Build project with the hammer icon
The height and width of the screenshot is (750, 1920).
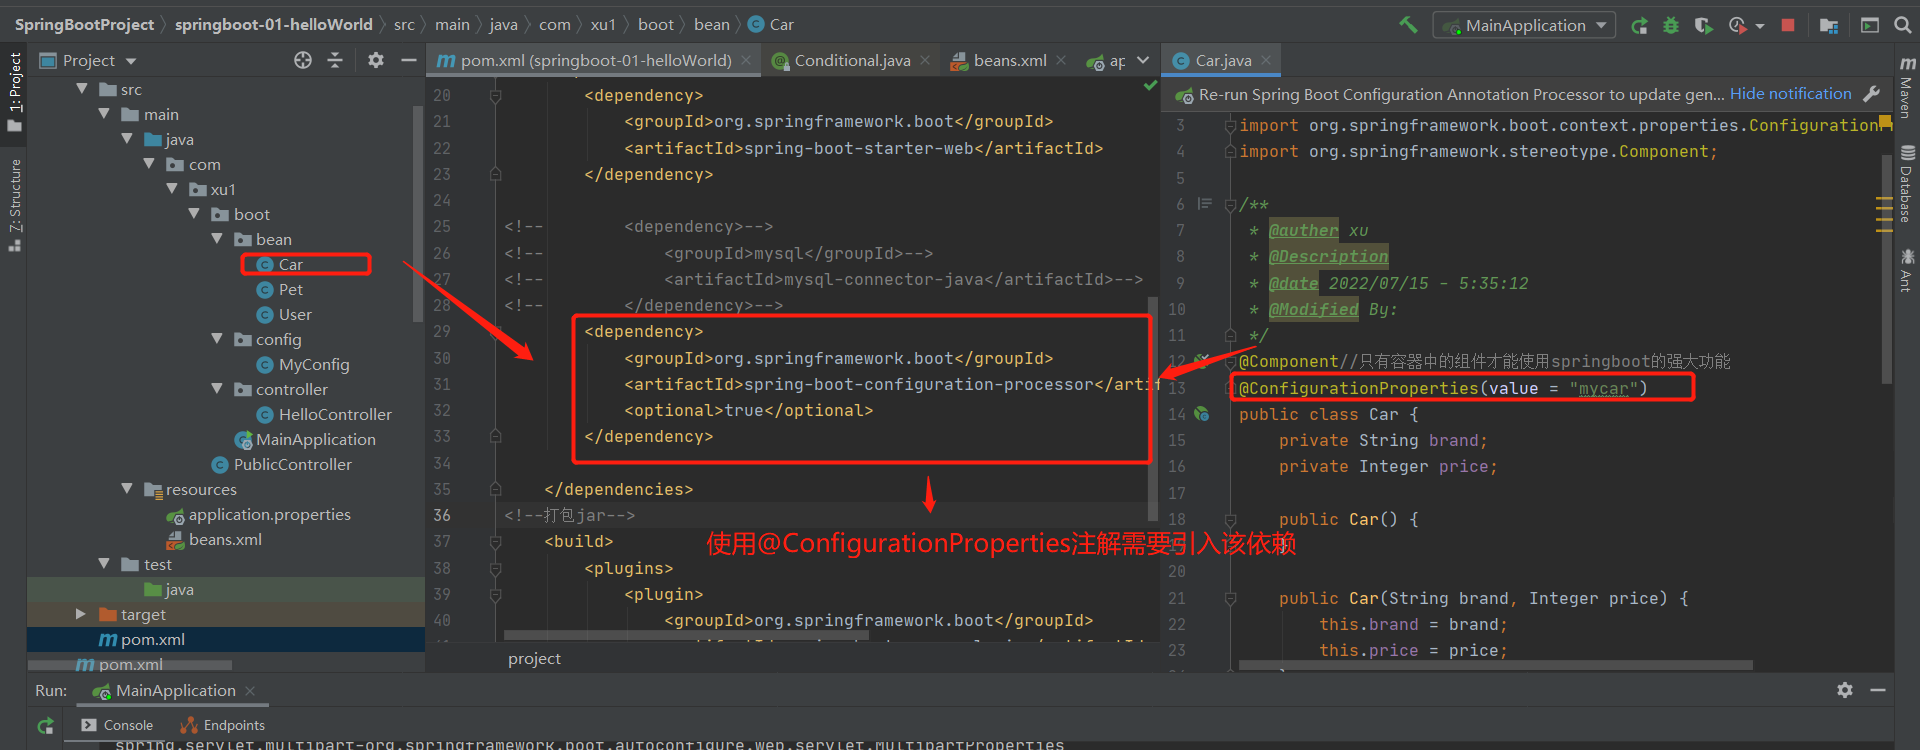[x=1408, y=25]
